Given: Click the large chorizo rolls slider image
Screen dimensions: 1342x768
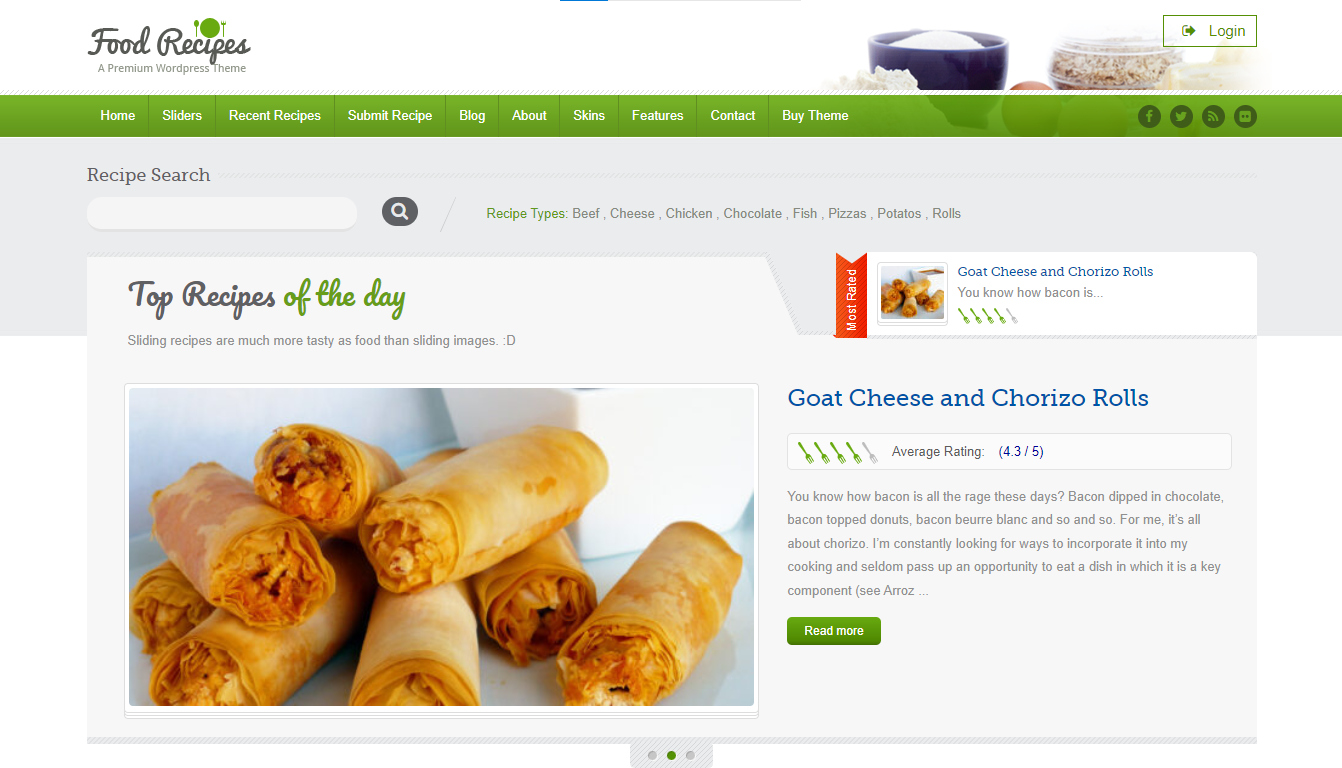Looking at the screenshot, I should click(441, 547).
